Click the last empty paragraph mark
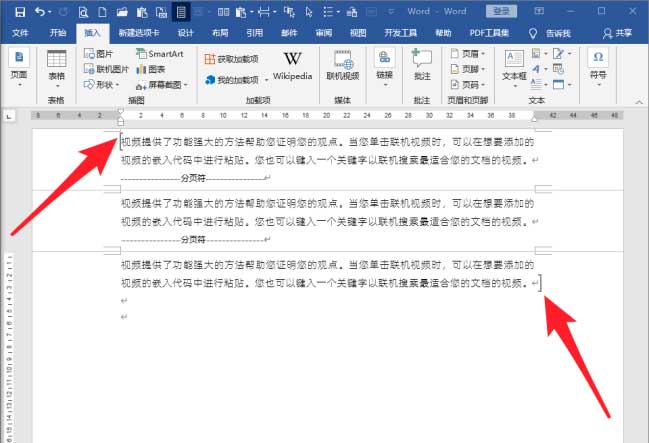The image size is (649, 443). [x=124, y=317]
